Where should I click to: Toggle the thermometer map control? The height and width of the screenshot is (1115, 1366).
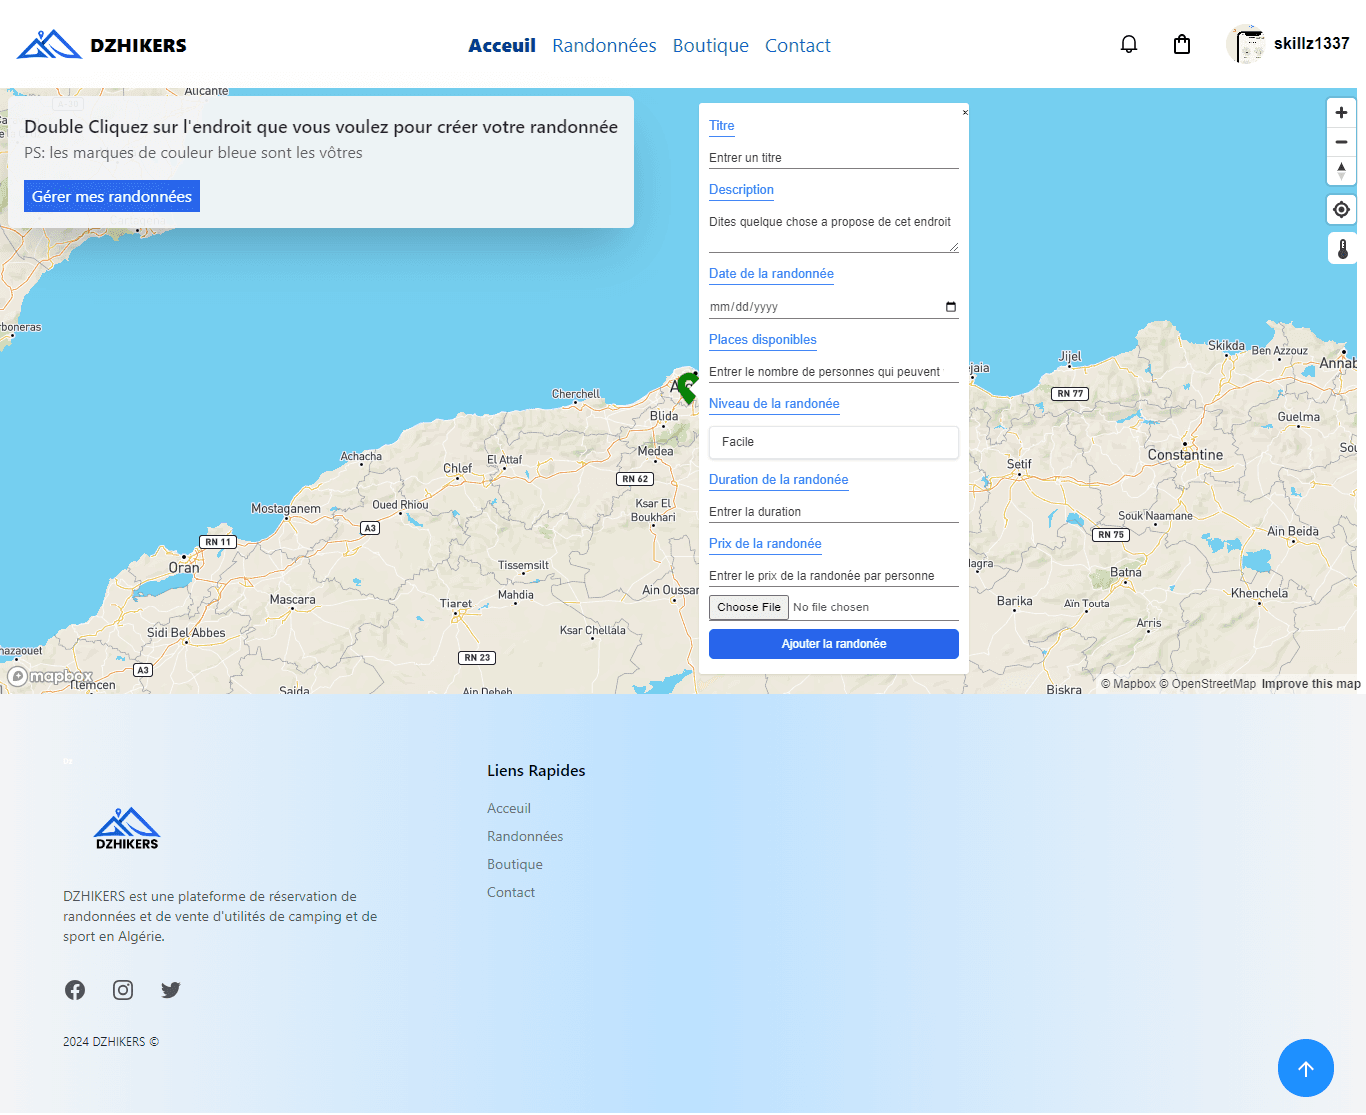pos(1341,248)
